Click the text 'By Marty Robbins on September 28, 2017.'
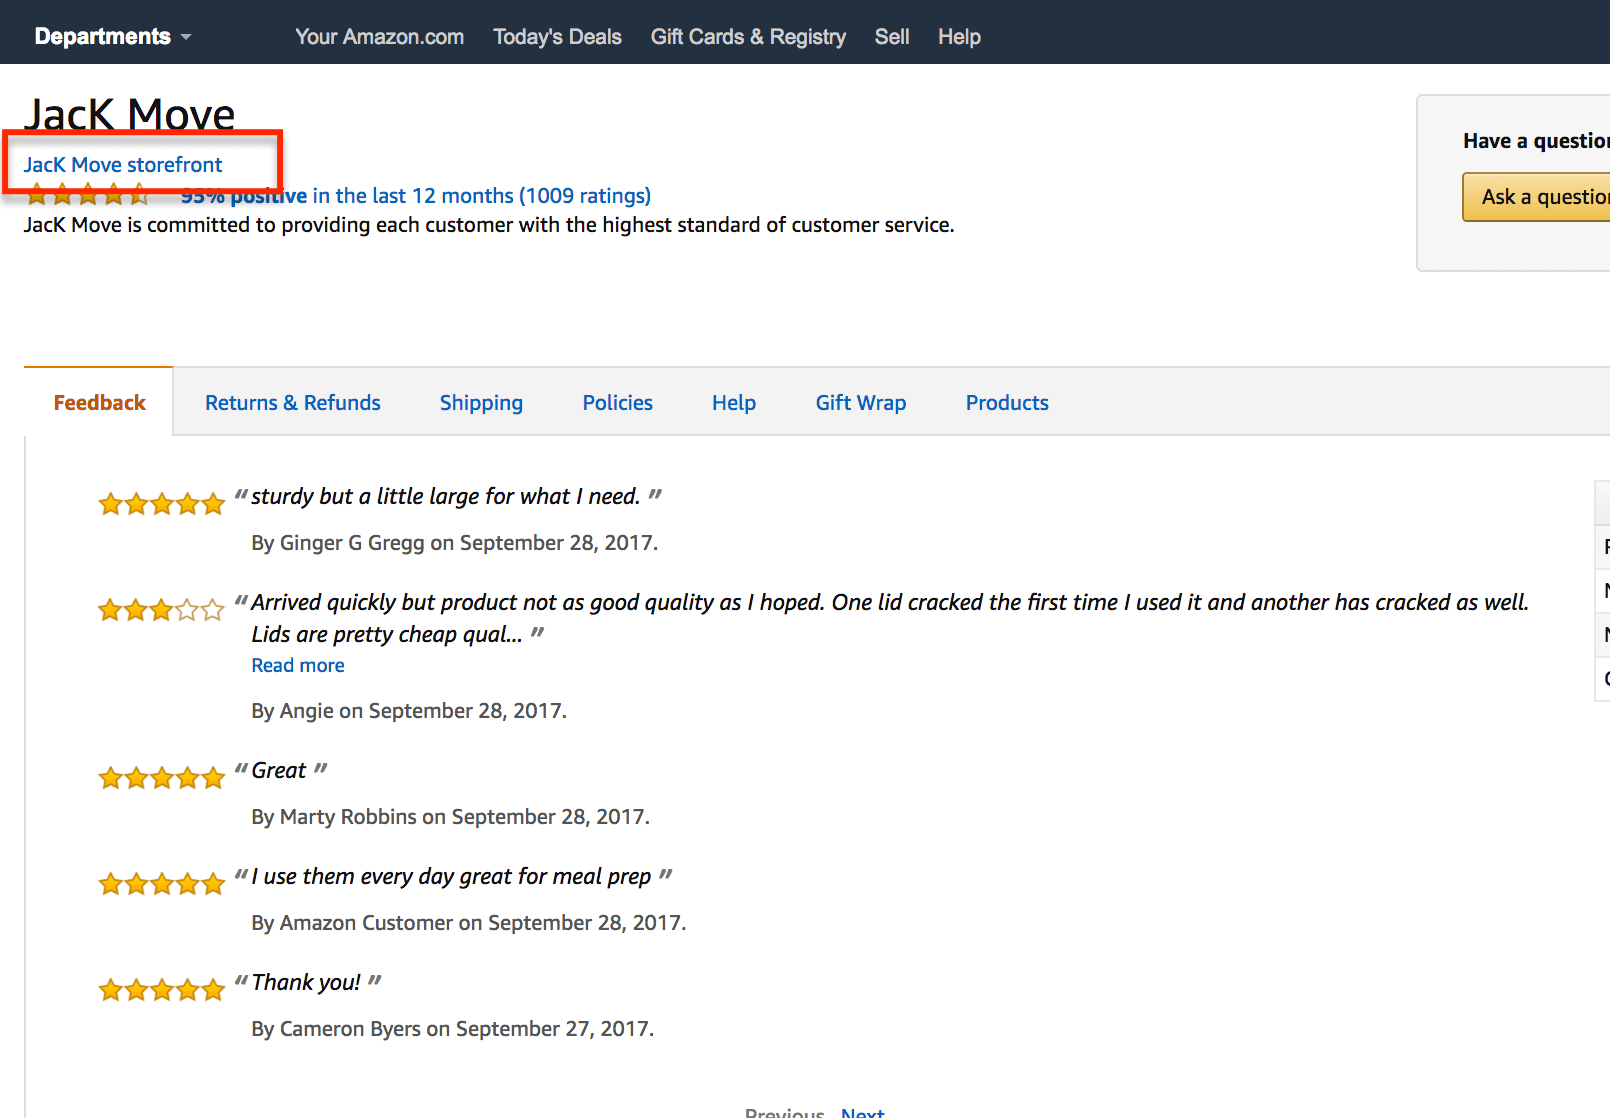1610x1118 pixels. point(451,817)
